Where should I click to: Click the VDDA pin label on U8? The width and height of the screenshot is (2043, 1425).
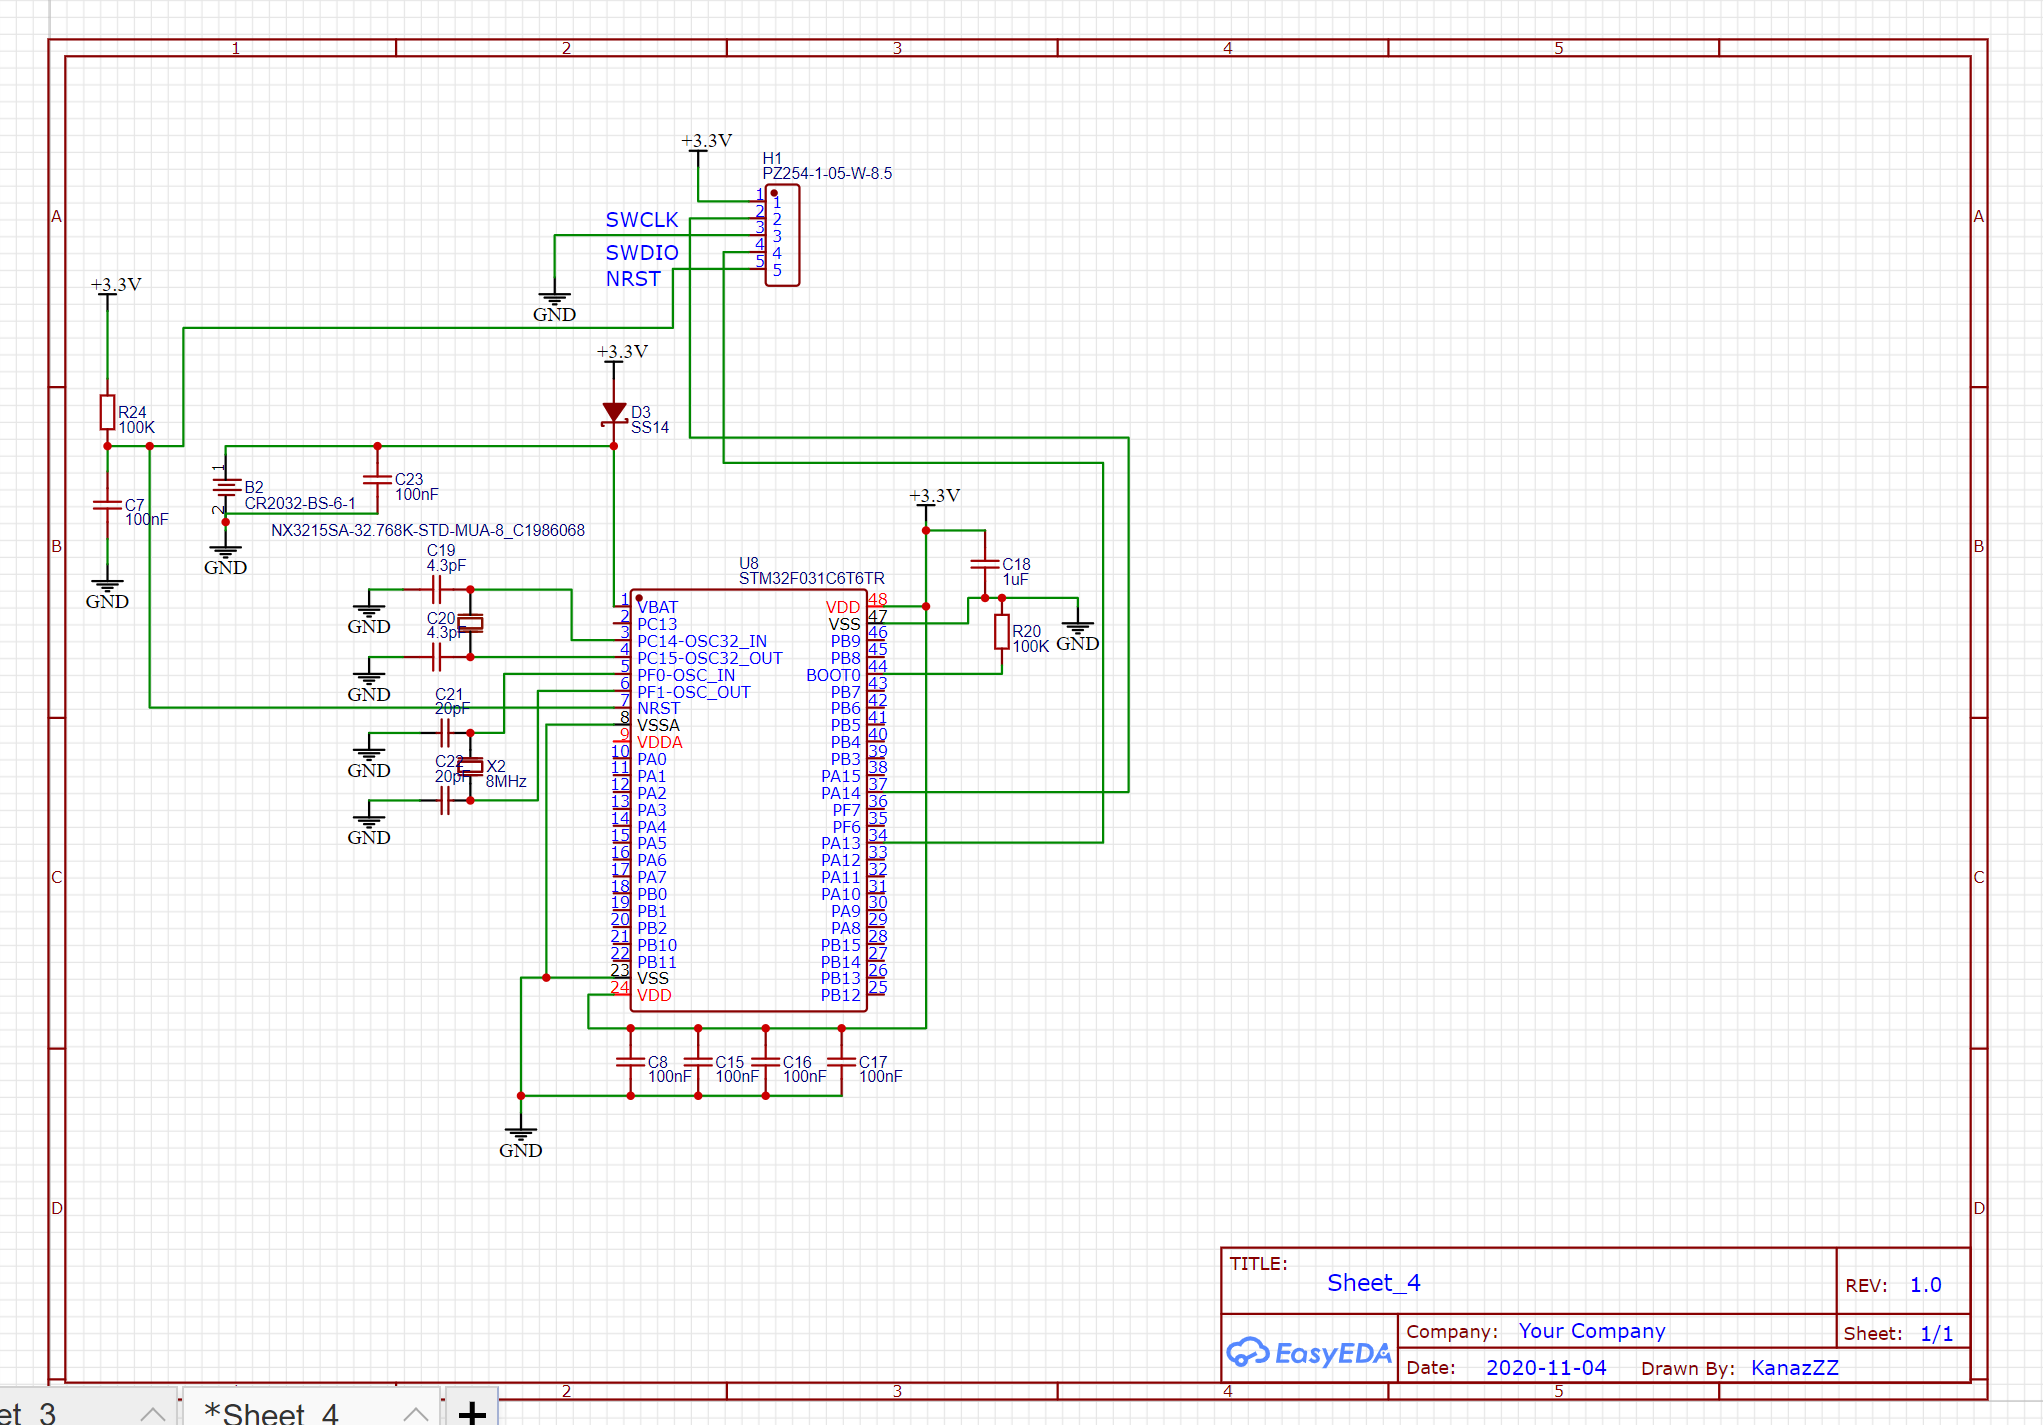pos(659,742)
